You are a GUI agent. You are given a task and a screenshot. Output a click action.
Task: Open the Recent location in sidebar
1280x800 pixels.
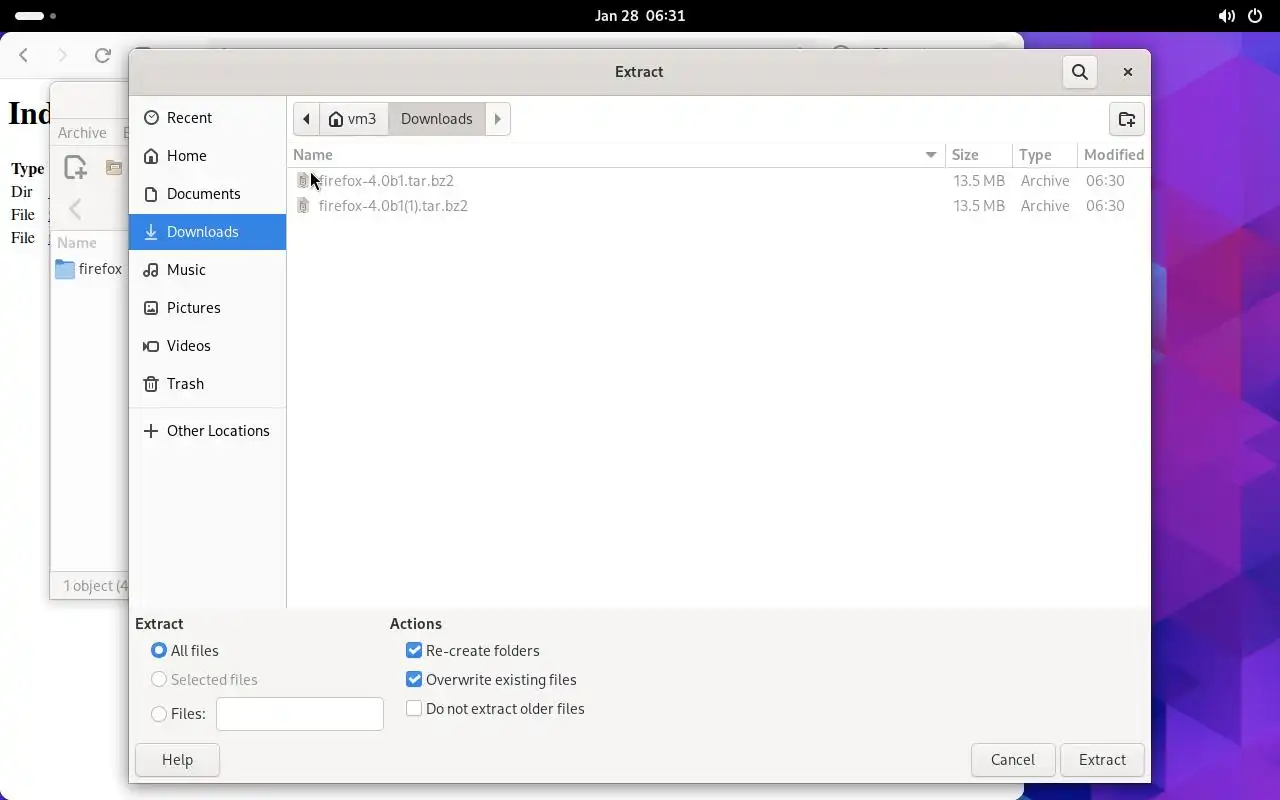pyautogui.click(x=207, y=118)
